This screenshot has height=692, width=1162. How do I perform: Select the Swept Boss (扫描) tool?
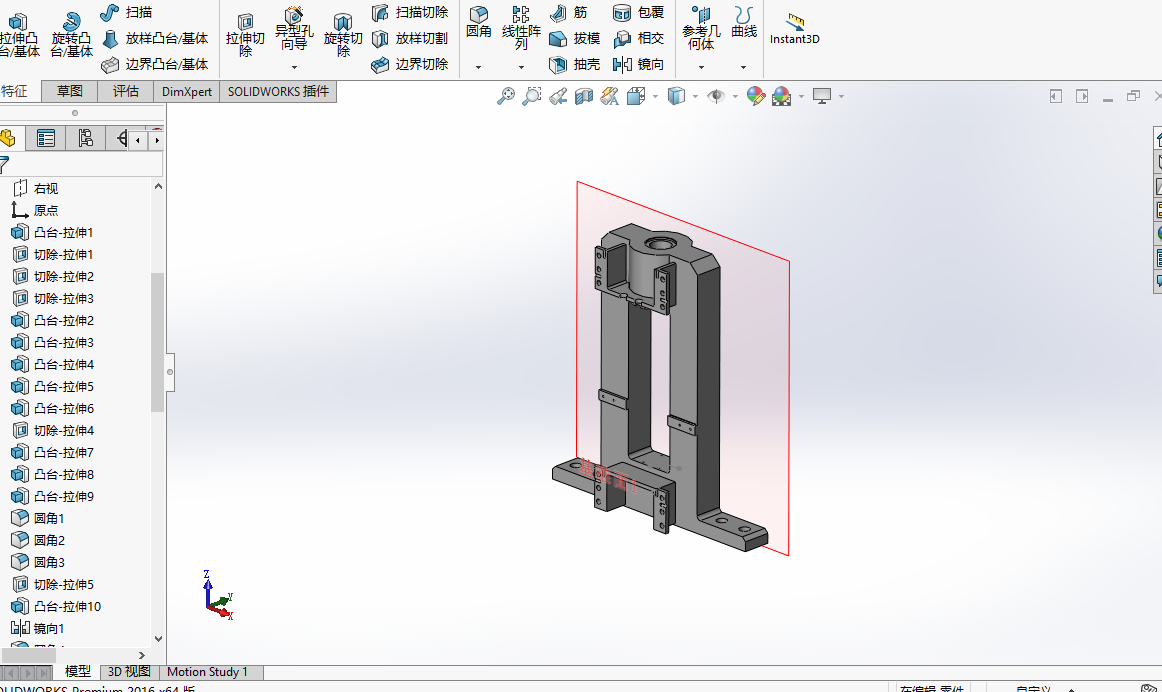coord(126,13)
